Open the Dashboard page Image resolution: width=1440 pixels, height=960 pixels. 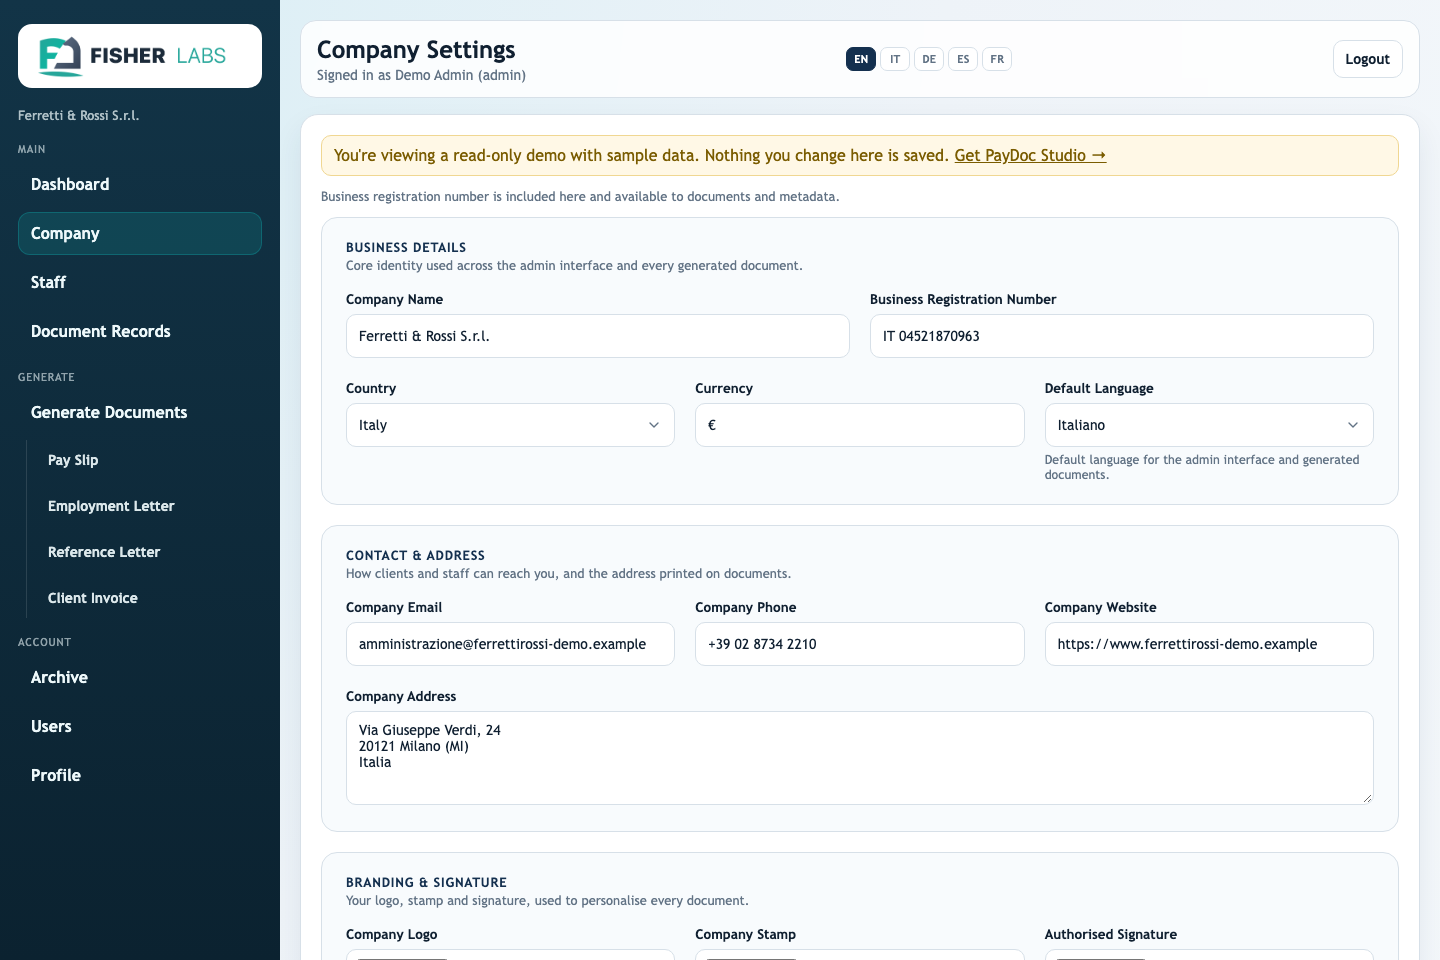point(140,184)
